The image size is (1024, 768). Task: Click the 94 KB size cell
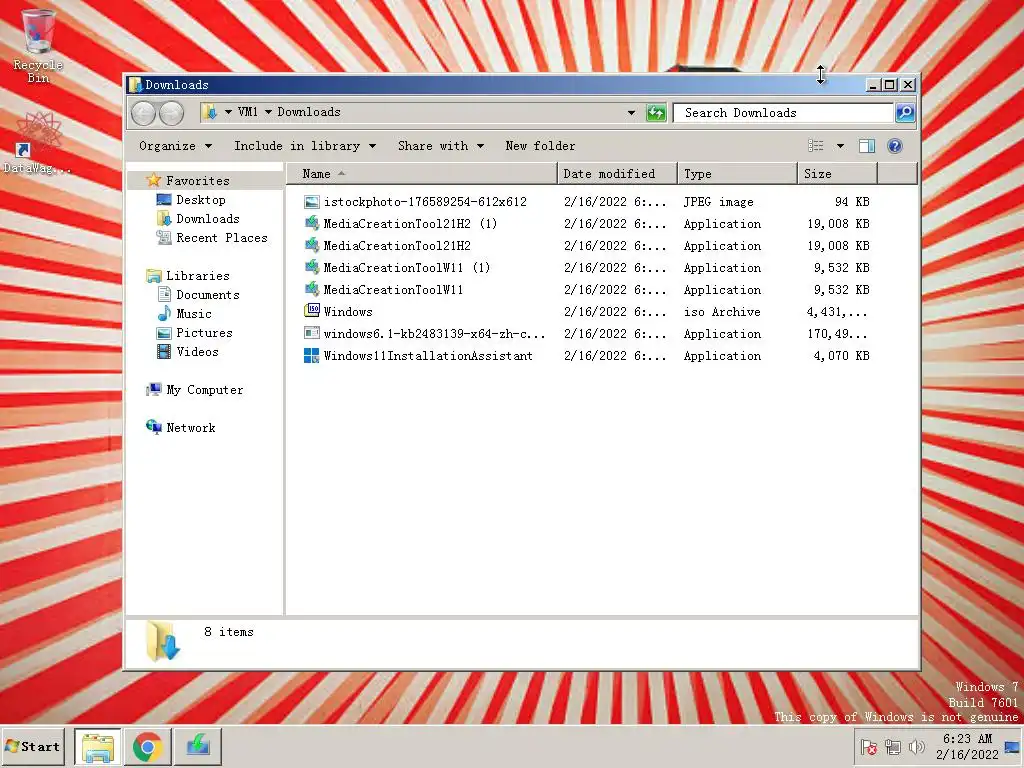[x=852, y=202]
